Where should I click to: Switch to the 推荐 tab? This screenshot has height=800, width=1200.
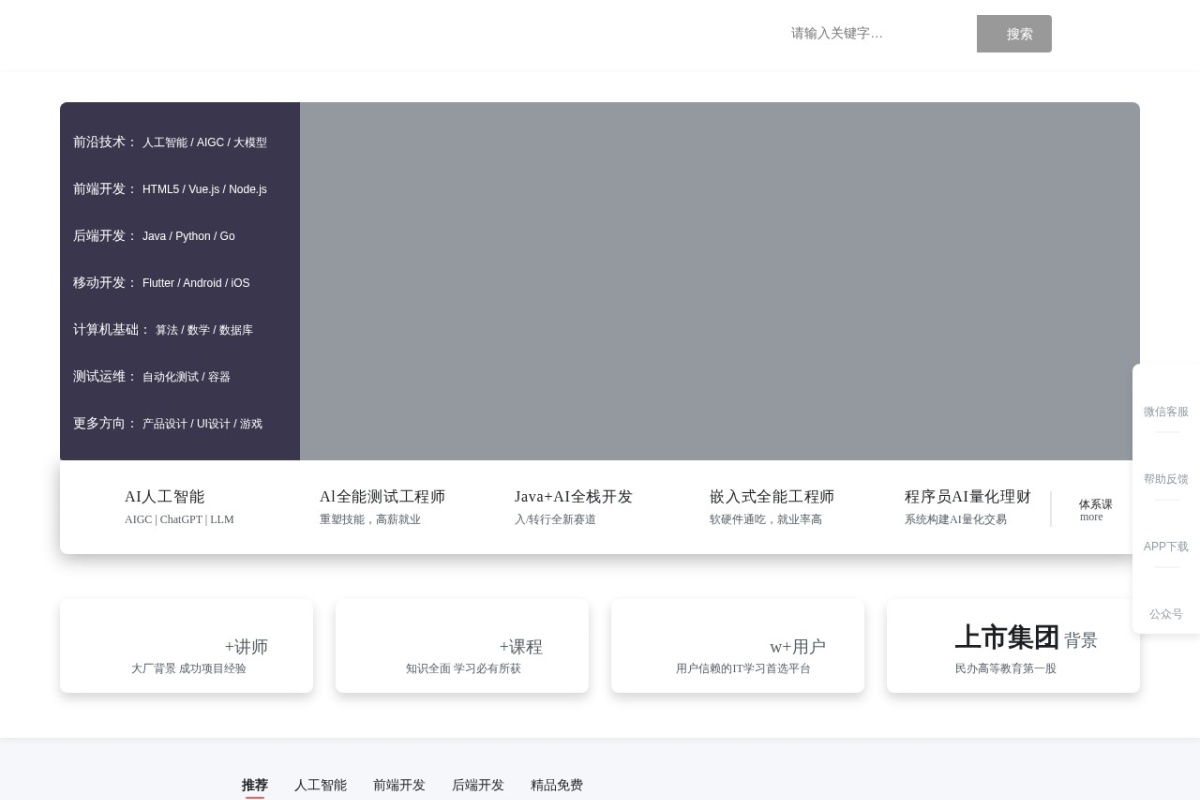[255, 786]
